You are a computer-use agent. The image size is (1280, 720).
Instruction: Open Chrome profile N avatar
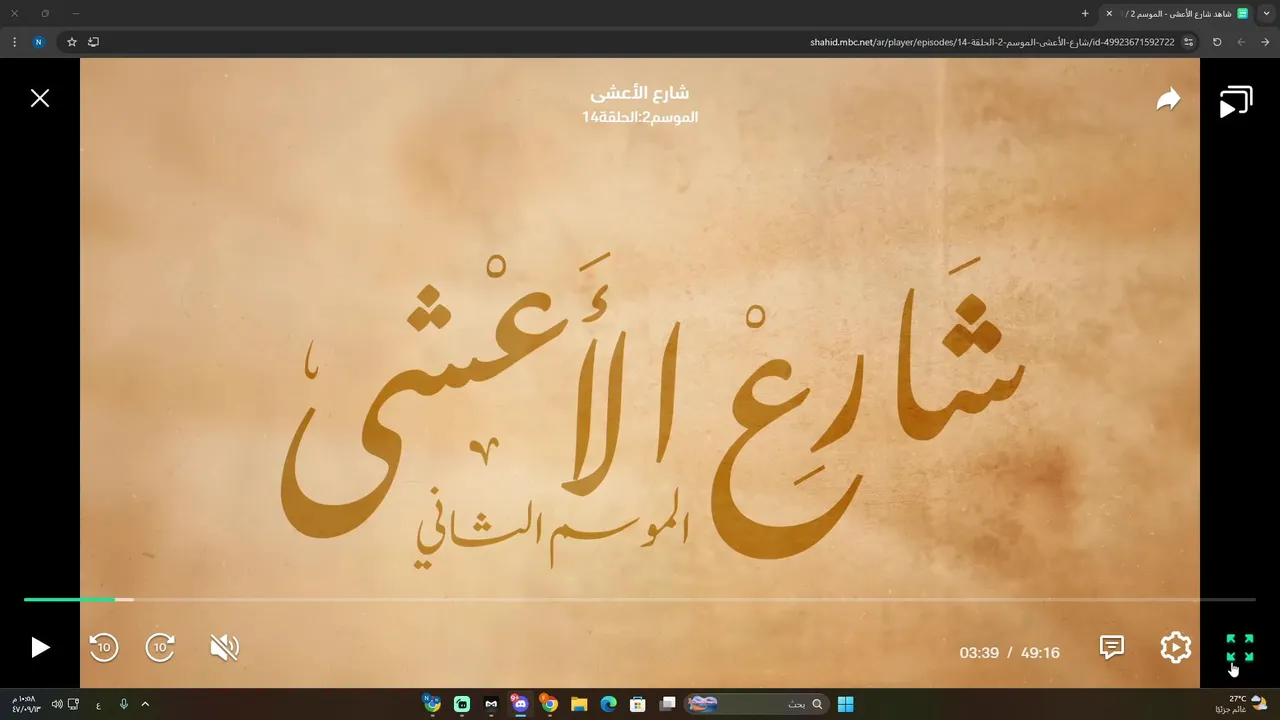38,42
